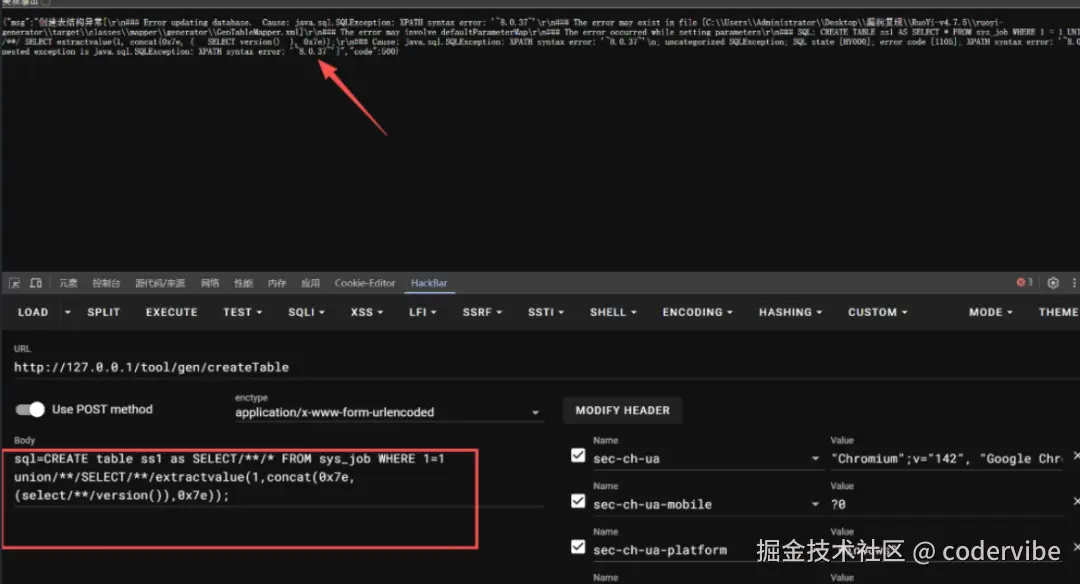
Task: Open the TEST dropdown menu
Action: coord(242,312)
